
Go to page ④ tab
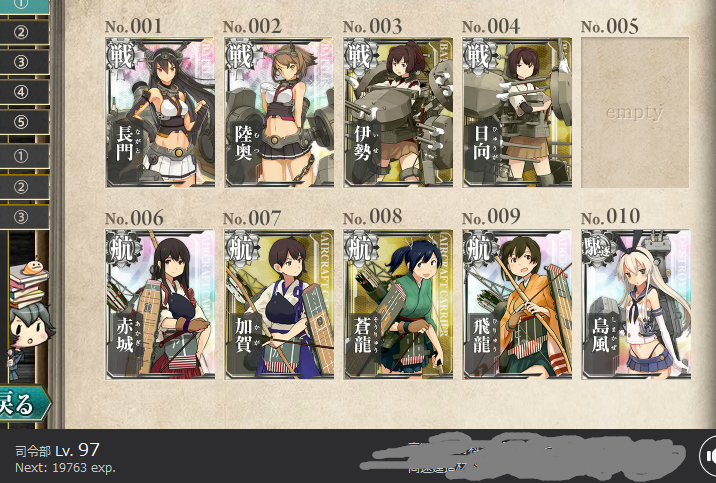(24, 92)
